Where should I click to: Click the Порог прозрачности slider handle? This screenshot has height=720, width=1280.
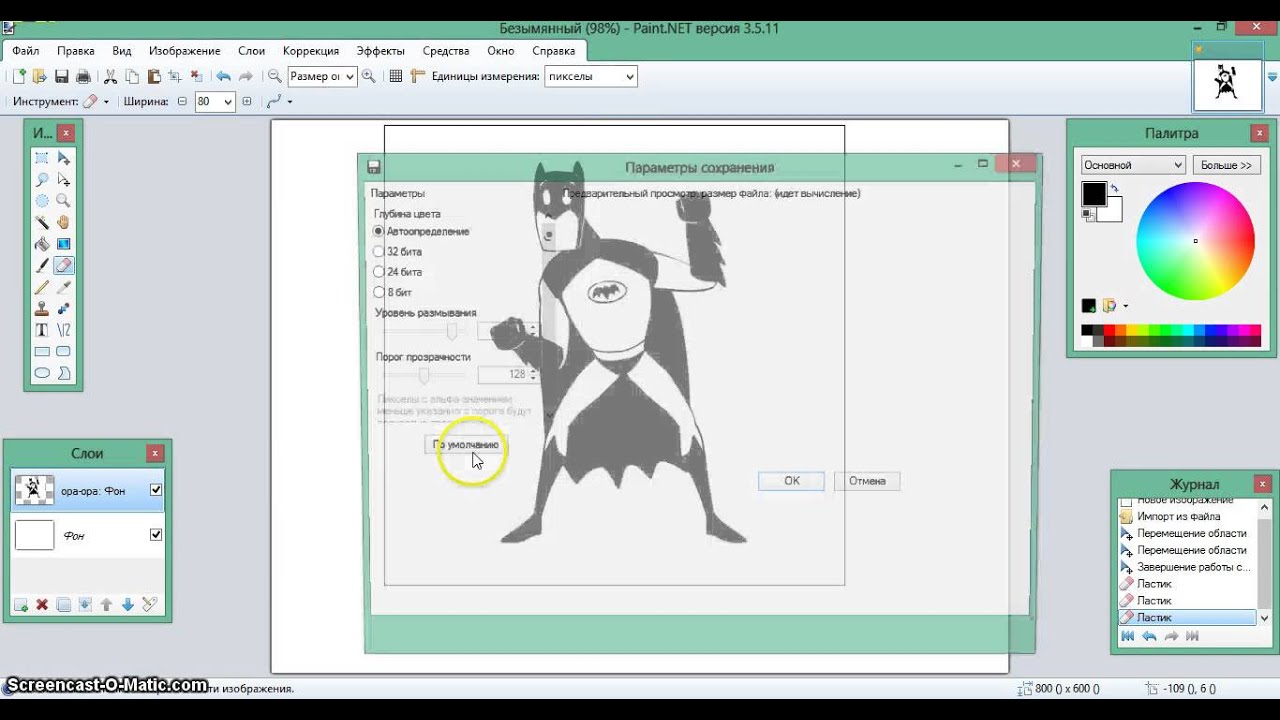click(x=424, y=375)
